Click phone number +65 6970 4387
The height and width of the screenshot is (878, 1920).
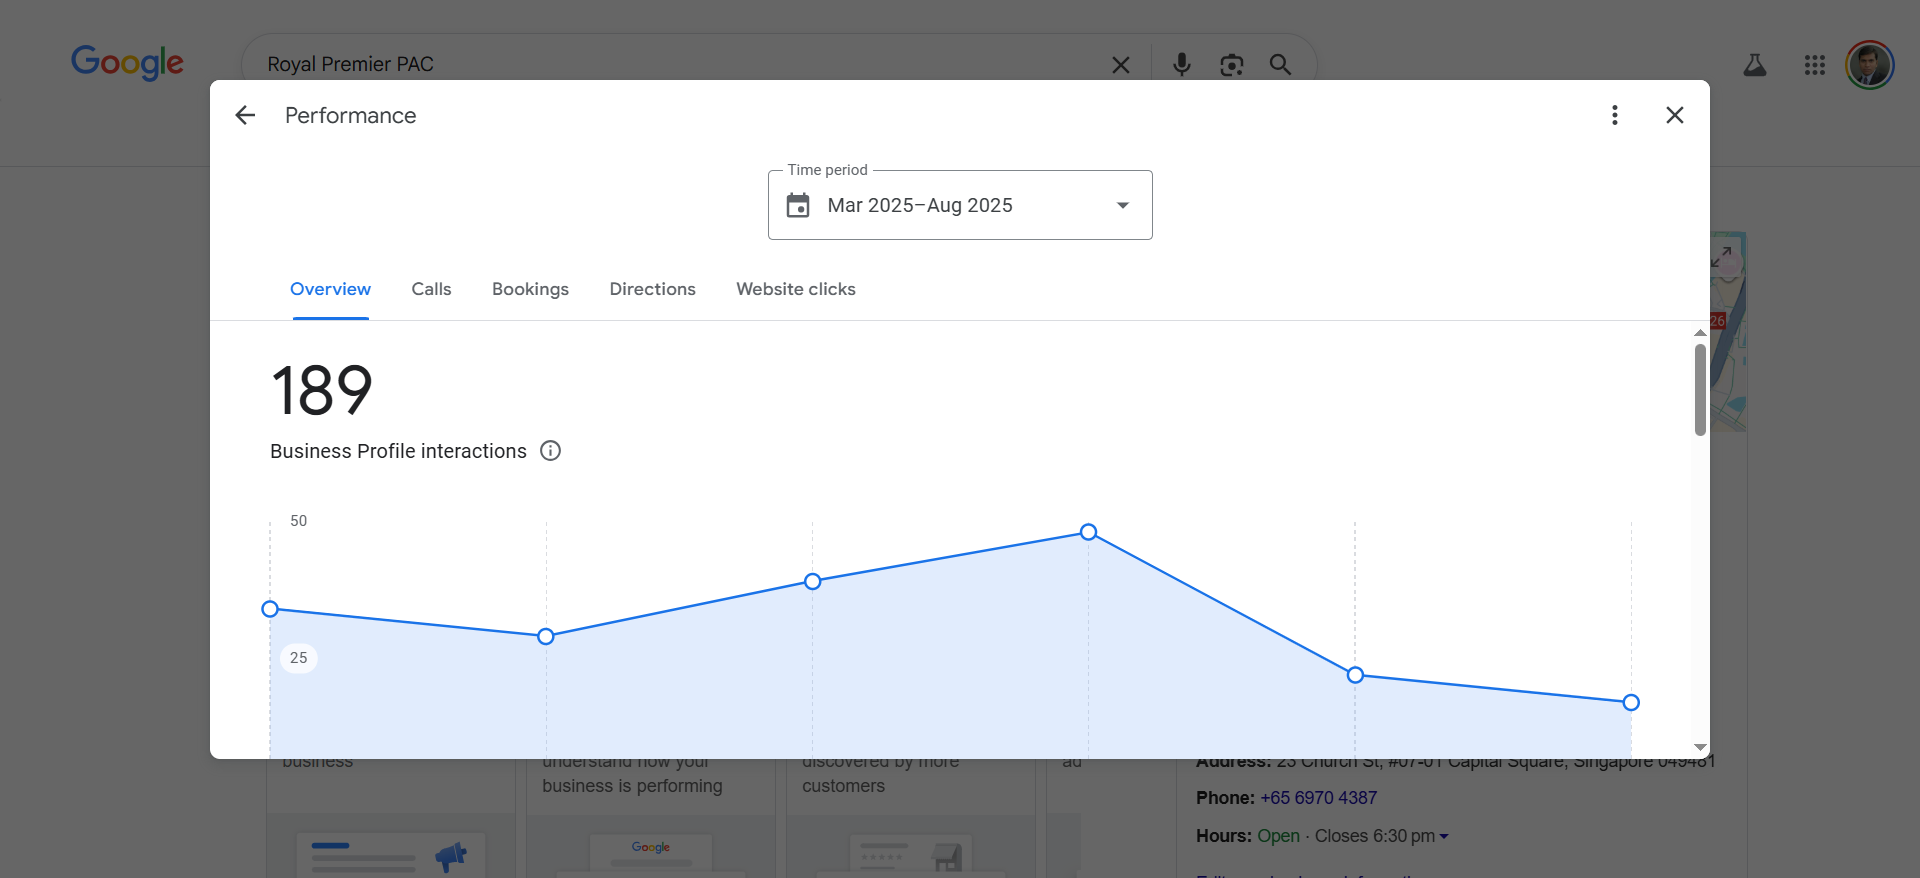[1318, 798]
